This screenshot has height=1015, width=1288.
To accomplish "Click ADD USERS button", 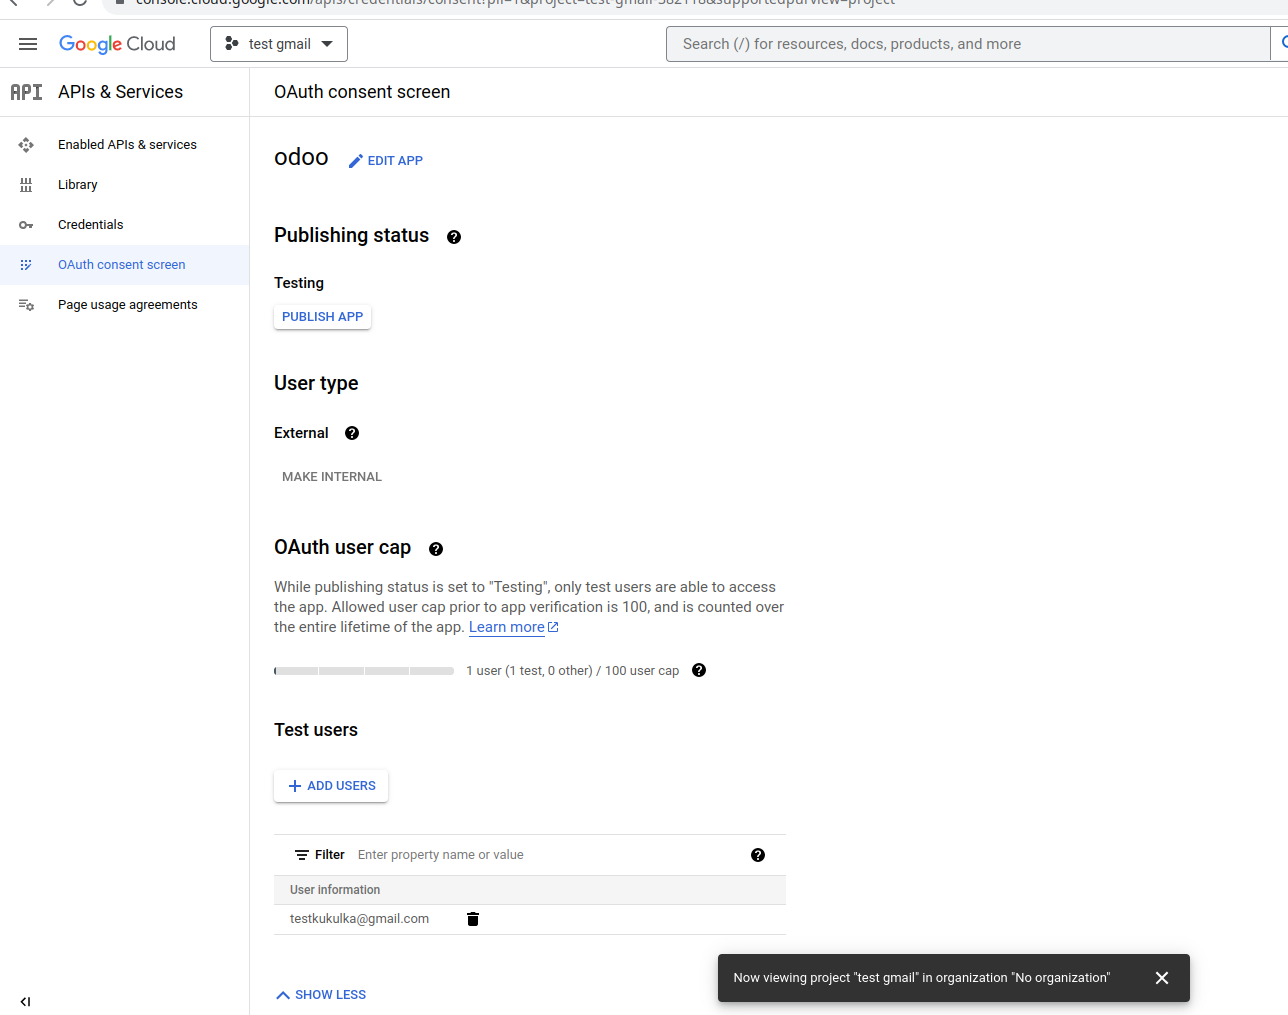I will 331,786.
